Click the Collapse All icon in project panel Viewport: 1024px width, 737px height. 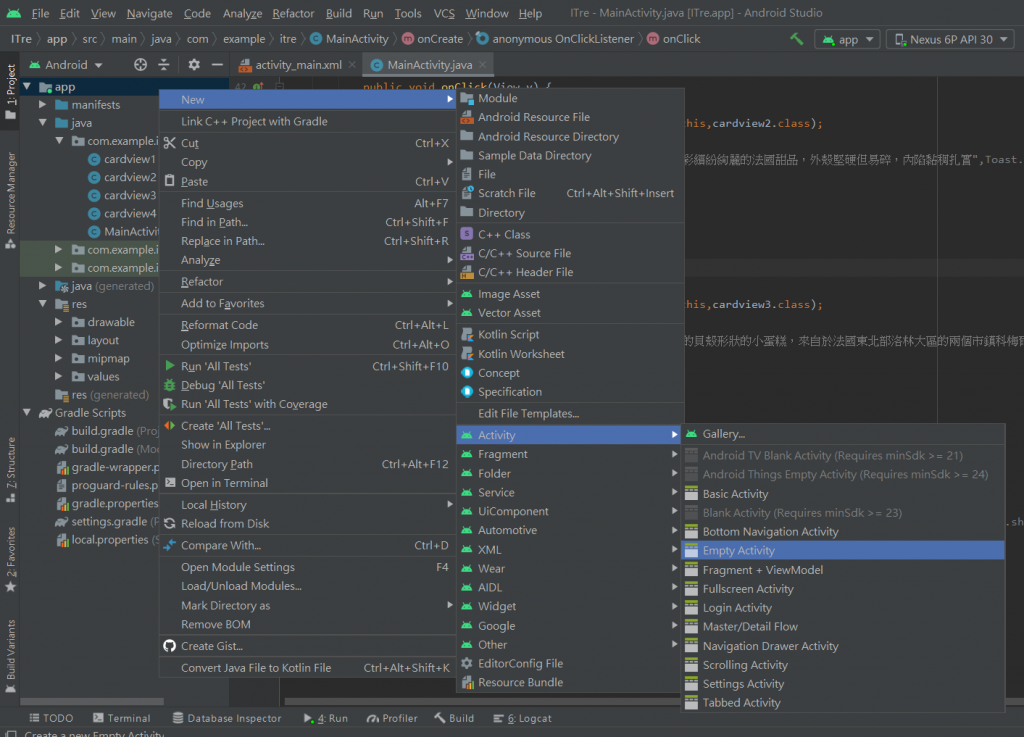pos(164,65)
